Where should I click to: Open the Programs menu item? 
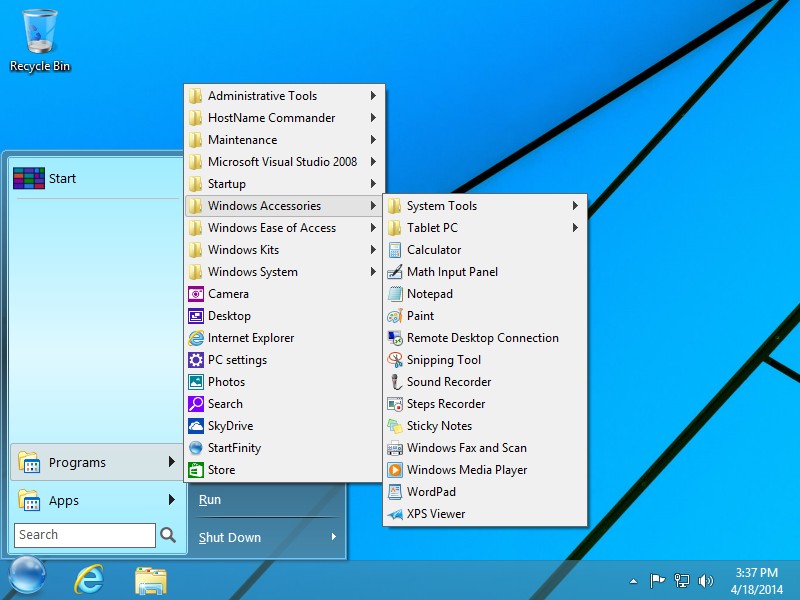[96, 462]
